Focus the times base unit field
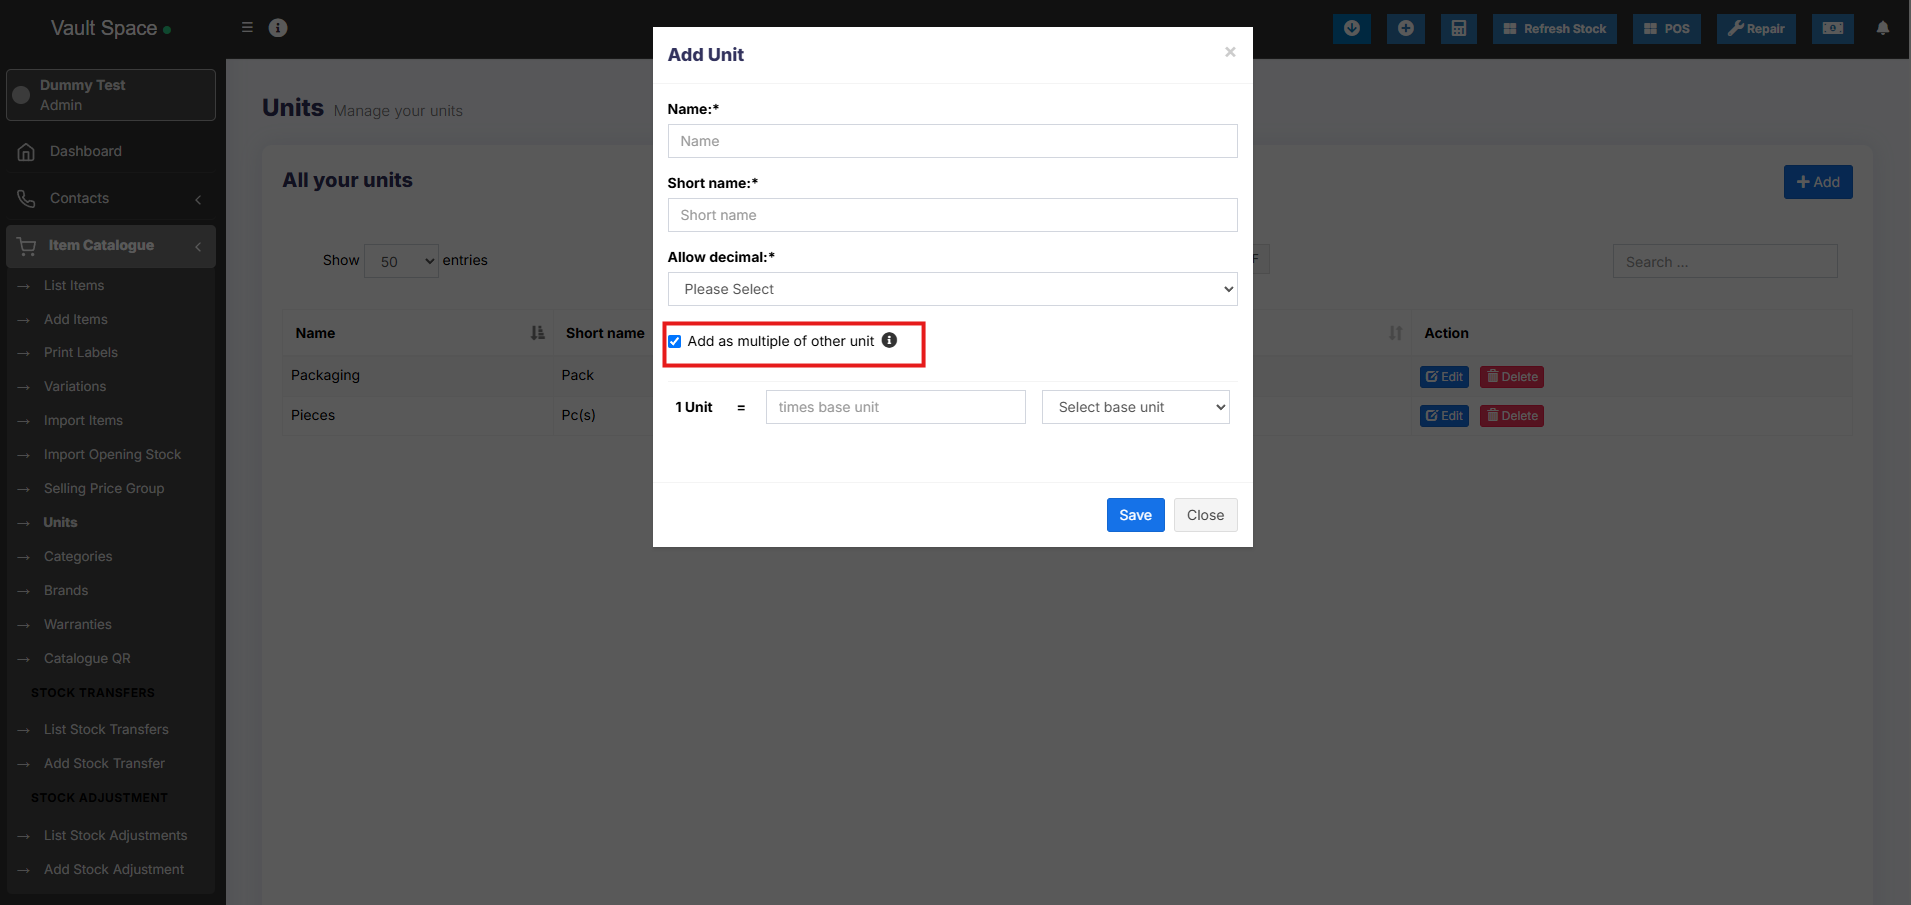 tap(895, 407)
